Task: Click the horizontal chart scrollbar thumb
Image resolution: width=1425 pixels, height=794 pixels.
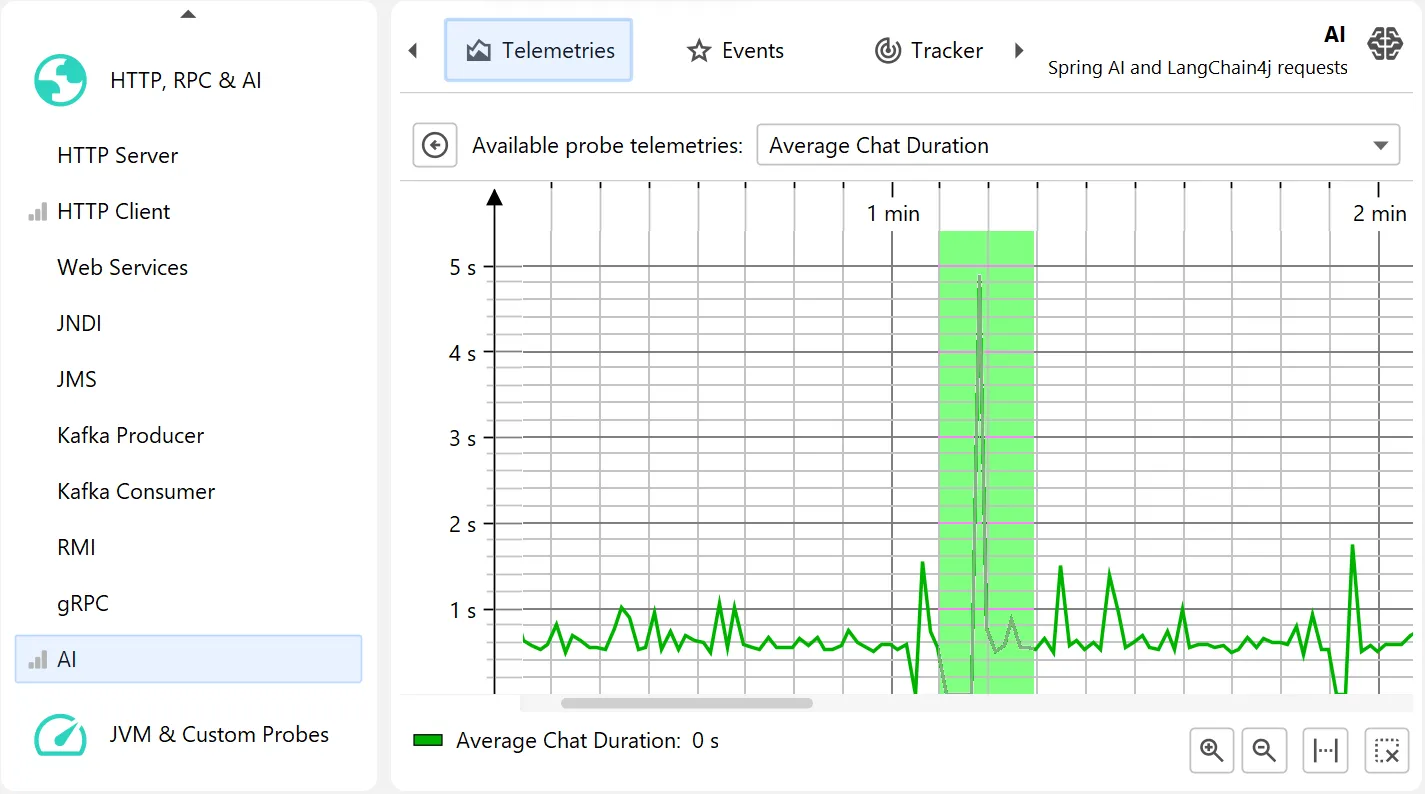Action: click(x=687, y=703)
